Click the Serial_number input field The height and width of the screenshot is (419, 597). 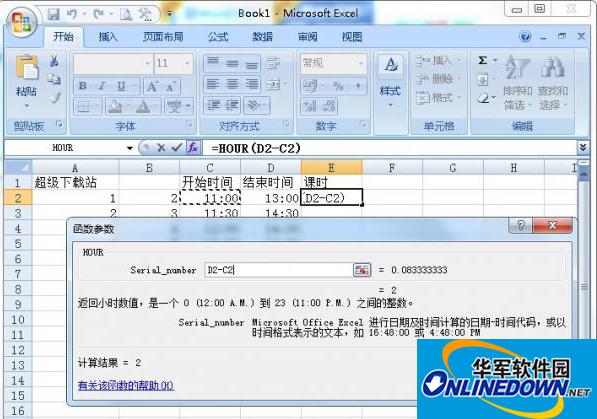pyautogui.click(x=279, y=270)
